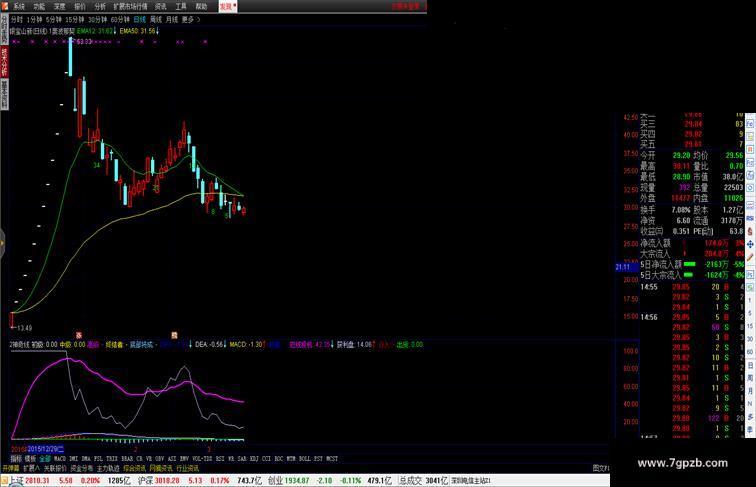Apply the DMI indicator
The image size is (756, 487).
click(x=74, y=459)
